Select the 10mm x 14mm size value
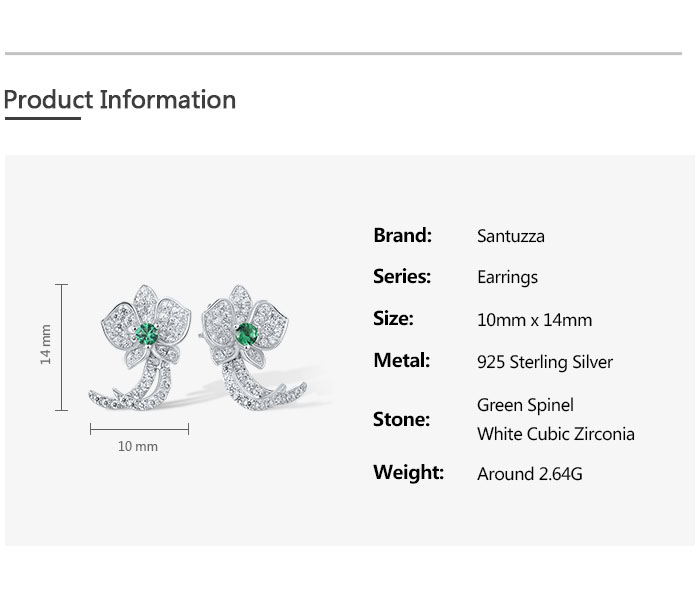Screen dimensions: 700x596 [534, 320]
